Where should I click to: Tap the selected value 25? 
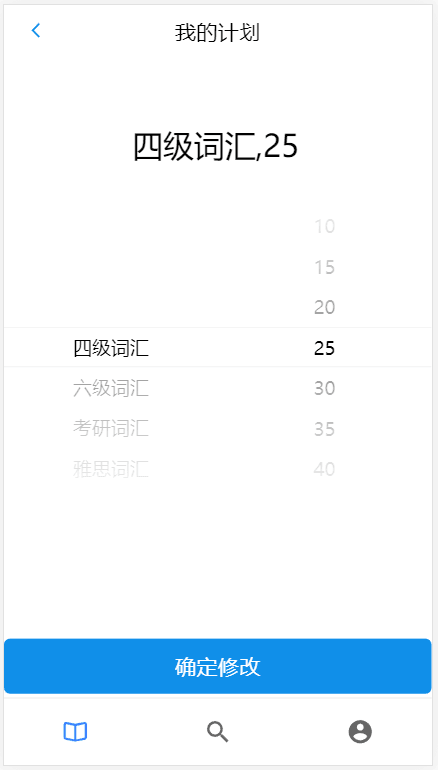click(325, 348)
